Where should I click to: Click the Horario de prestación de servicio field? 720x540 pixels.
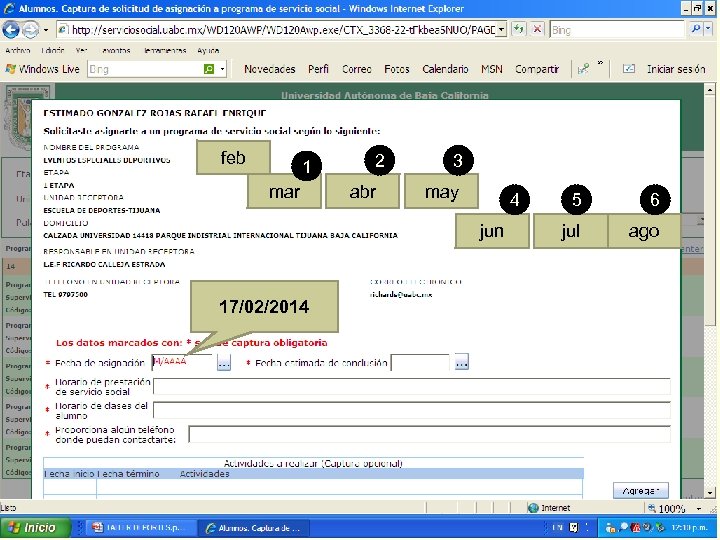click(412, 387)
